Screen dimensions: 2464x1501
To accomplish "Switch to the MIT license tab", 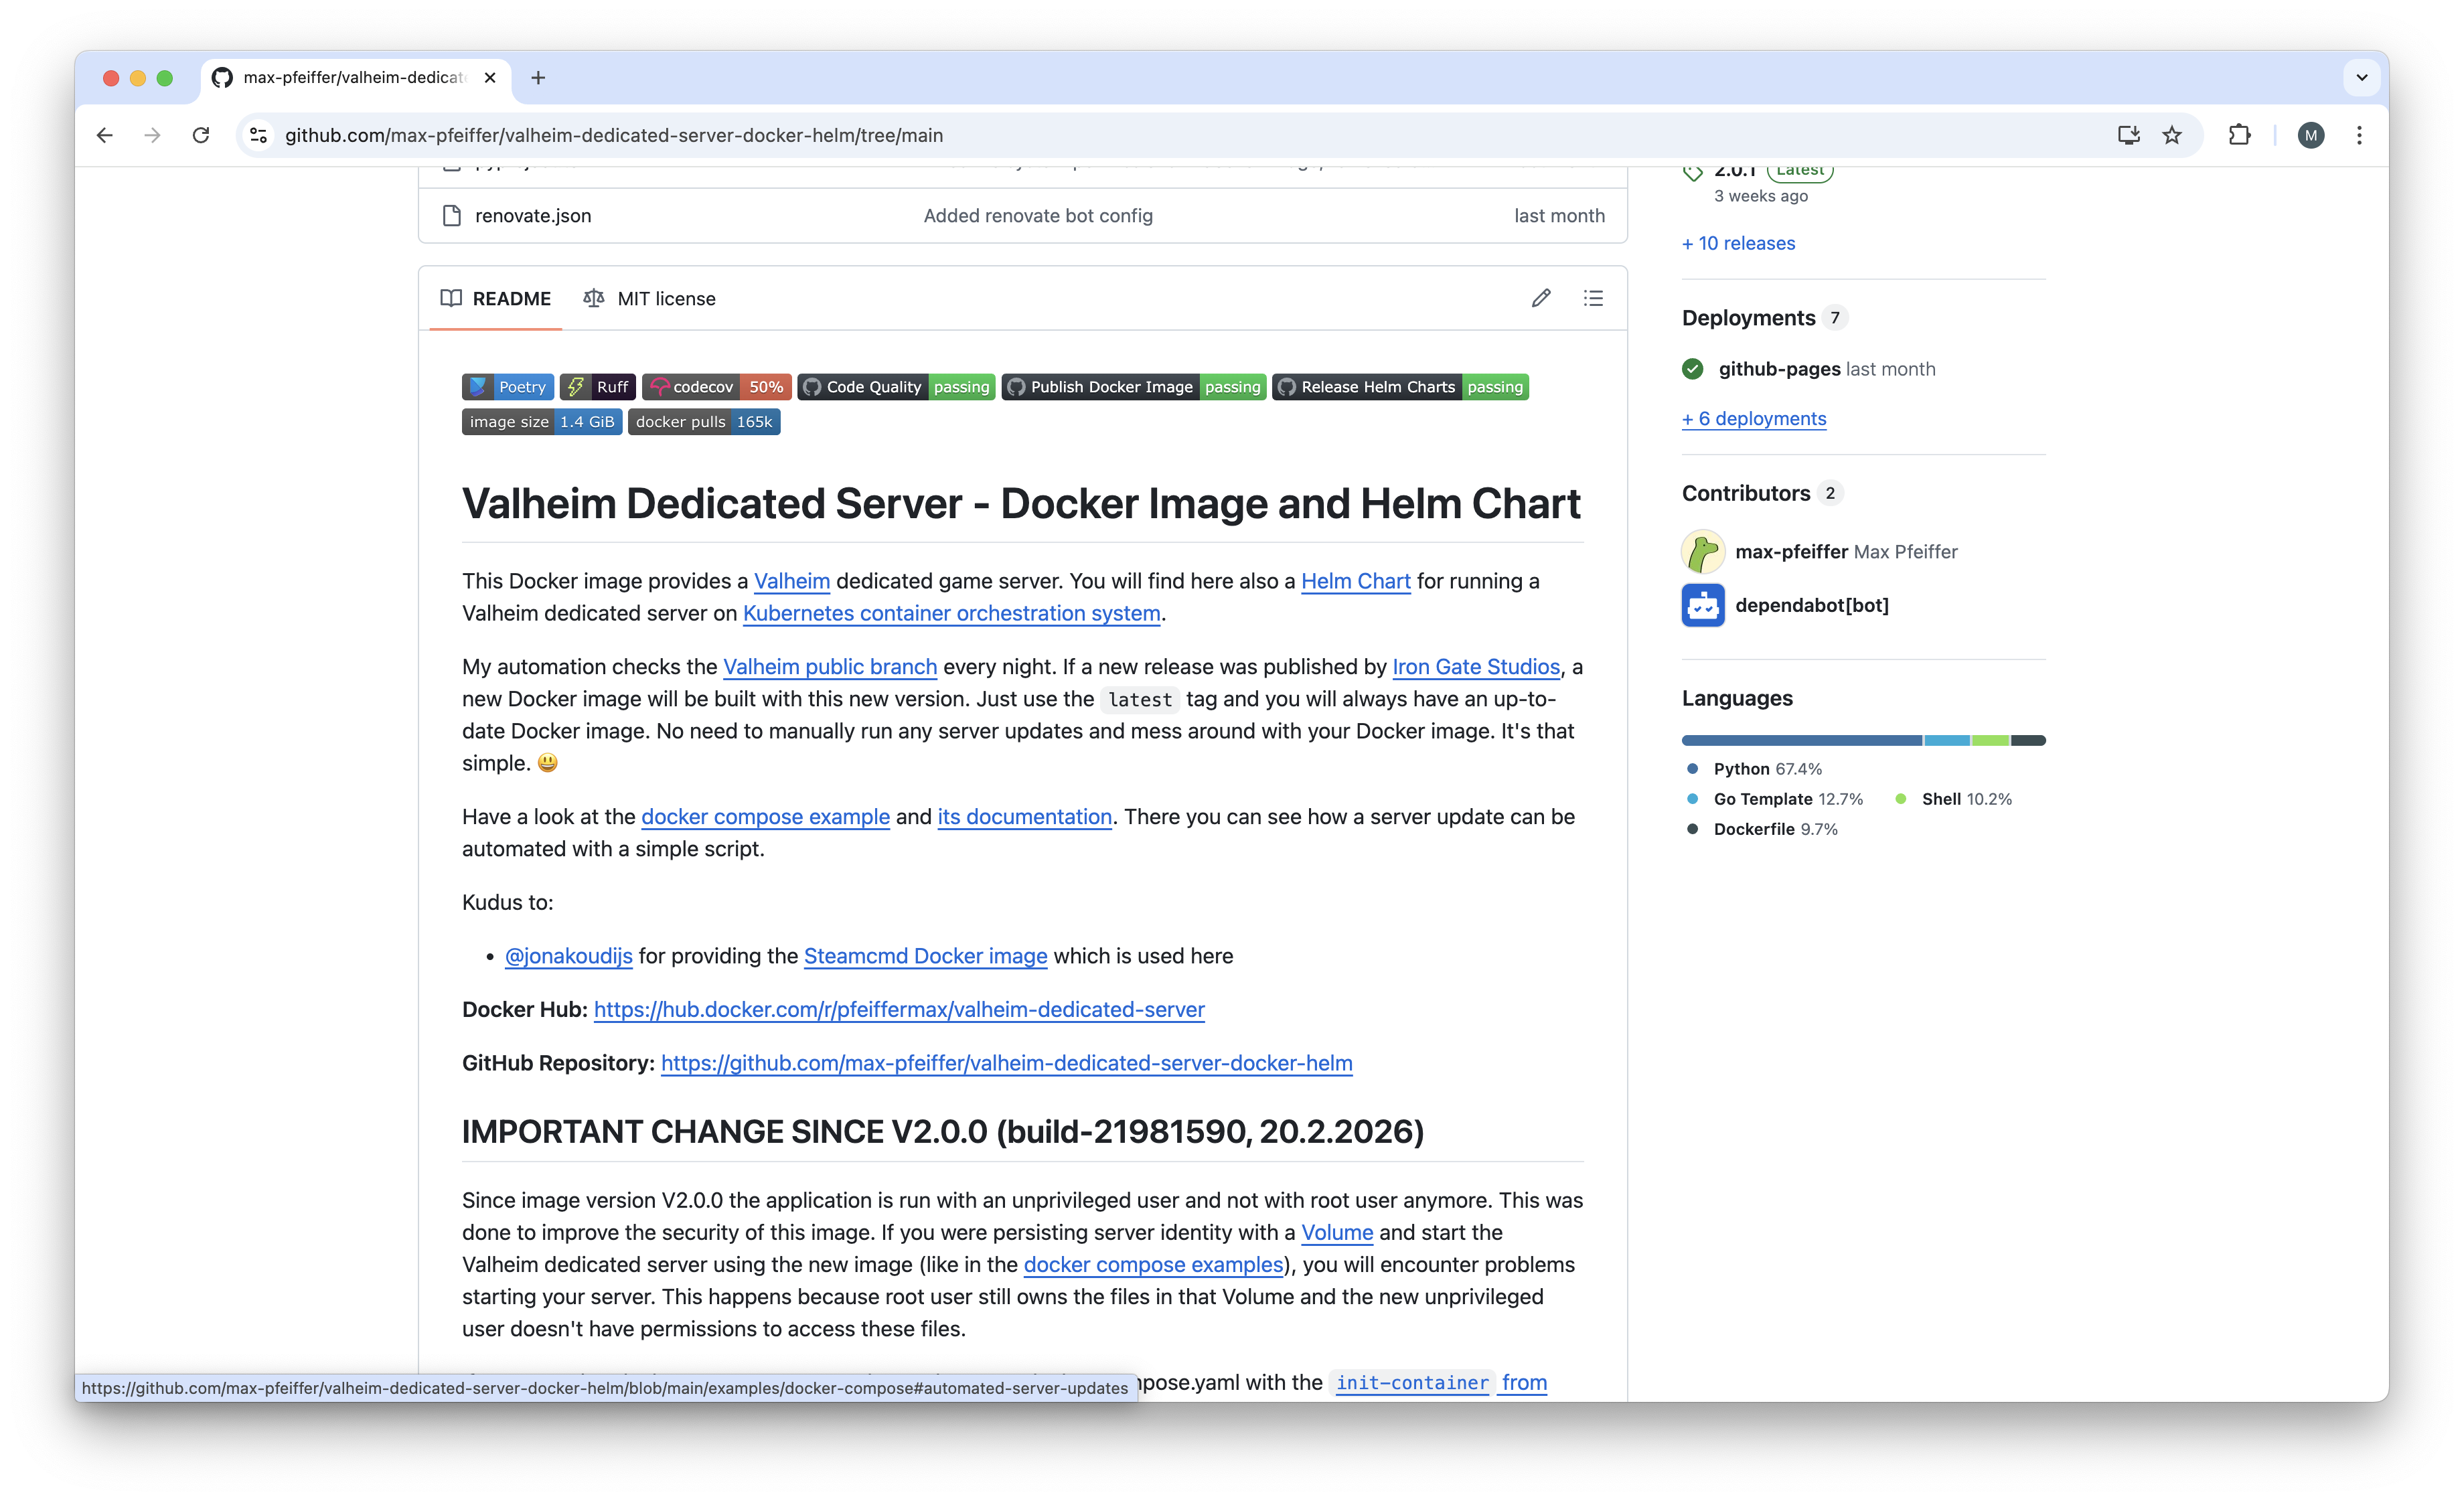I will point(650,298).
